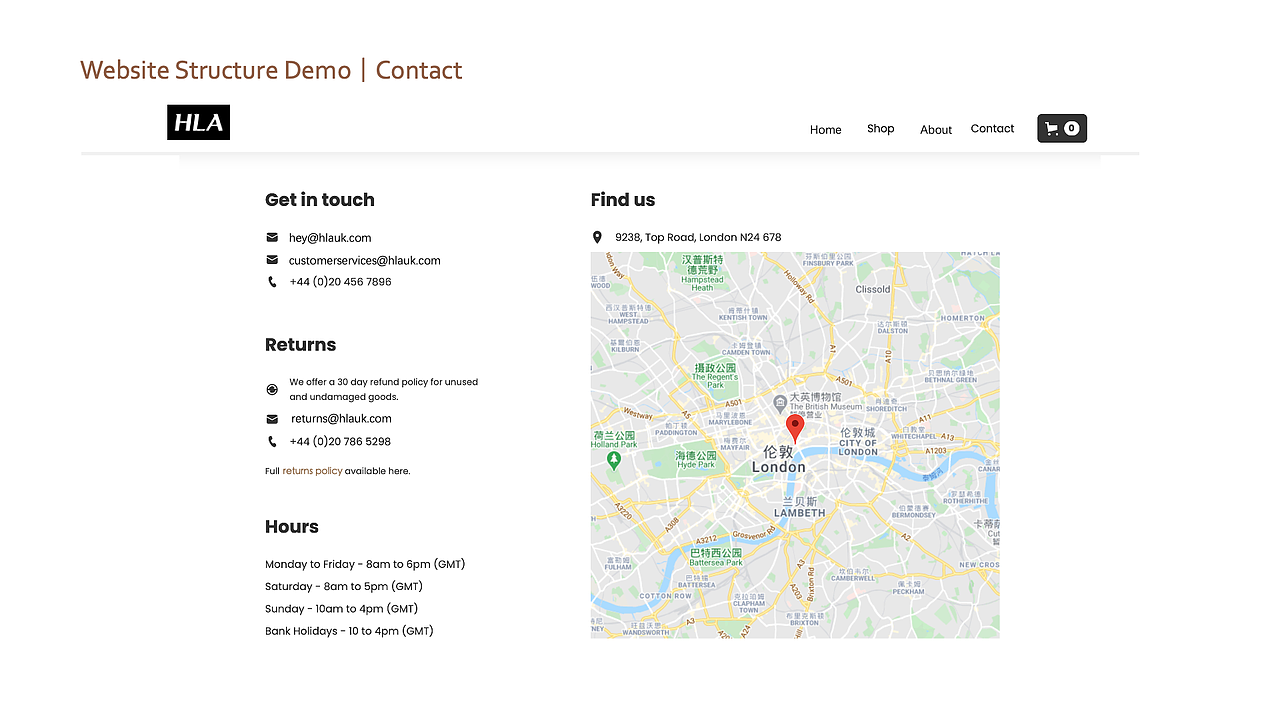Image resolution: width=1280 pixels, height=720 pixels.
Task: Click location pin icon beside the address
Action: point(597,237)
